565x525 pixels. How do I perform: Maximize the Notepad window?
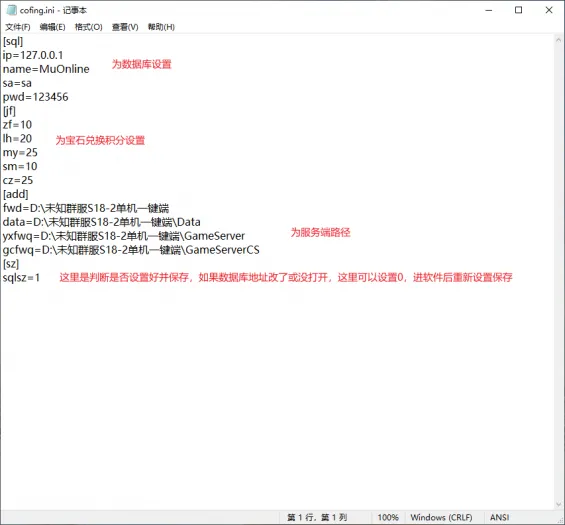[x=519, y=10]
